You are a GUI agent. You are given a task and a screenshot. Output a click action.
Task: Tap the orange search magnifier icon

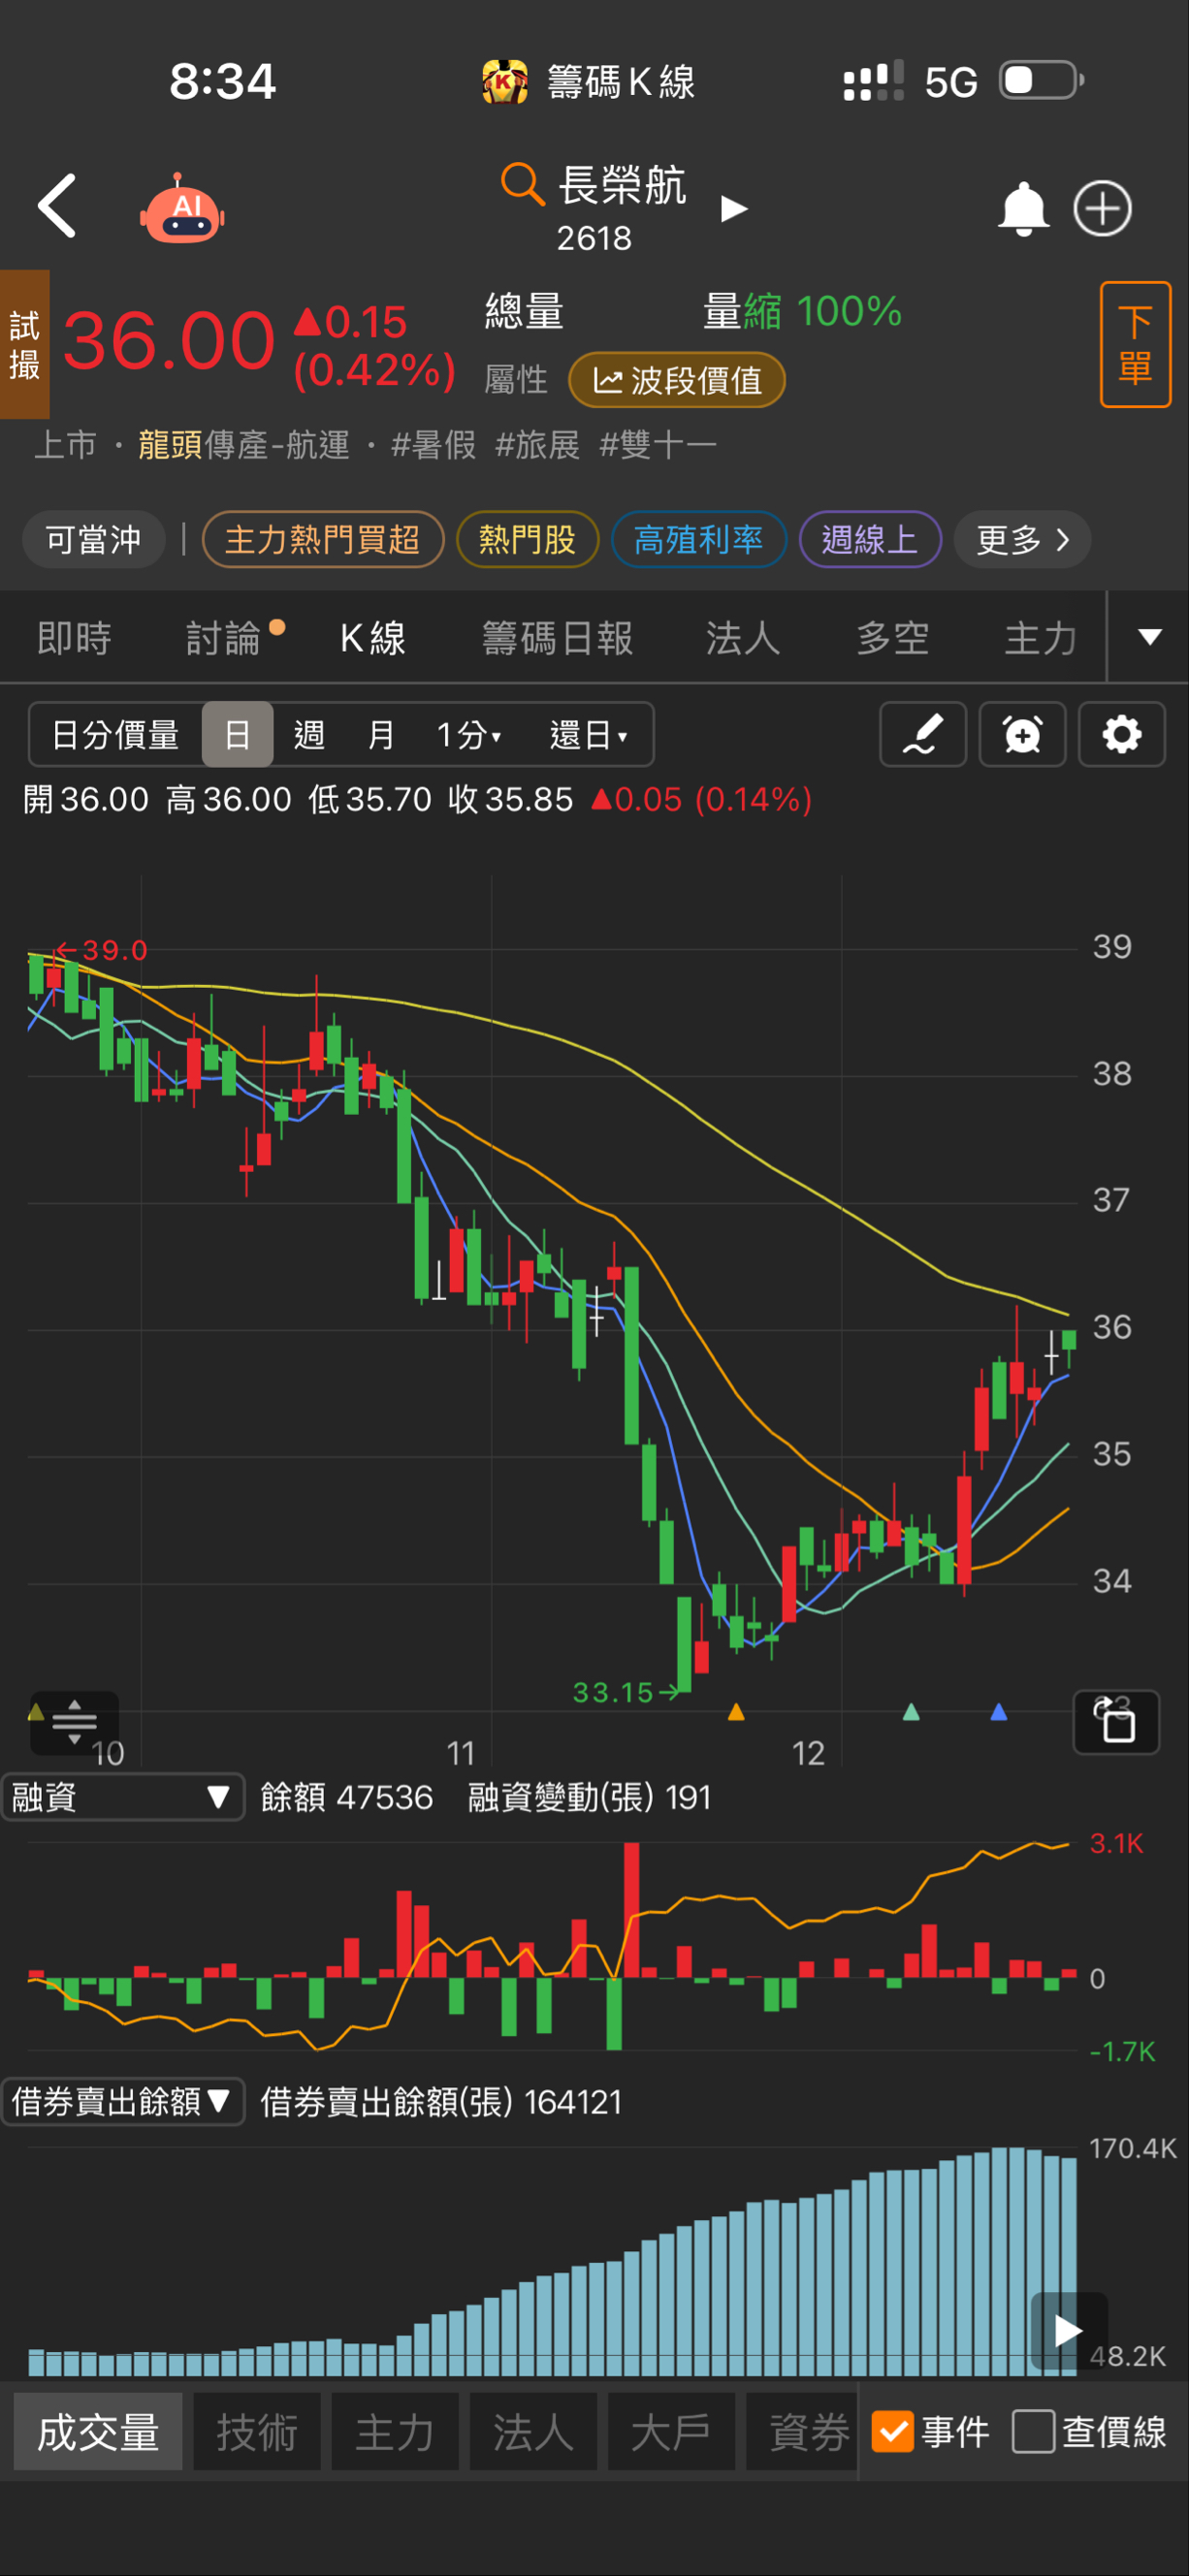coord(521,184)
